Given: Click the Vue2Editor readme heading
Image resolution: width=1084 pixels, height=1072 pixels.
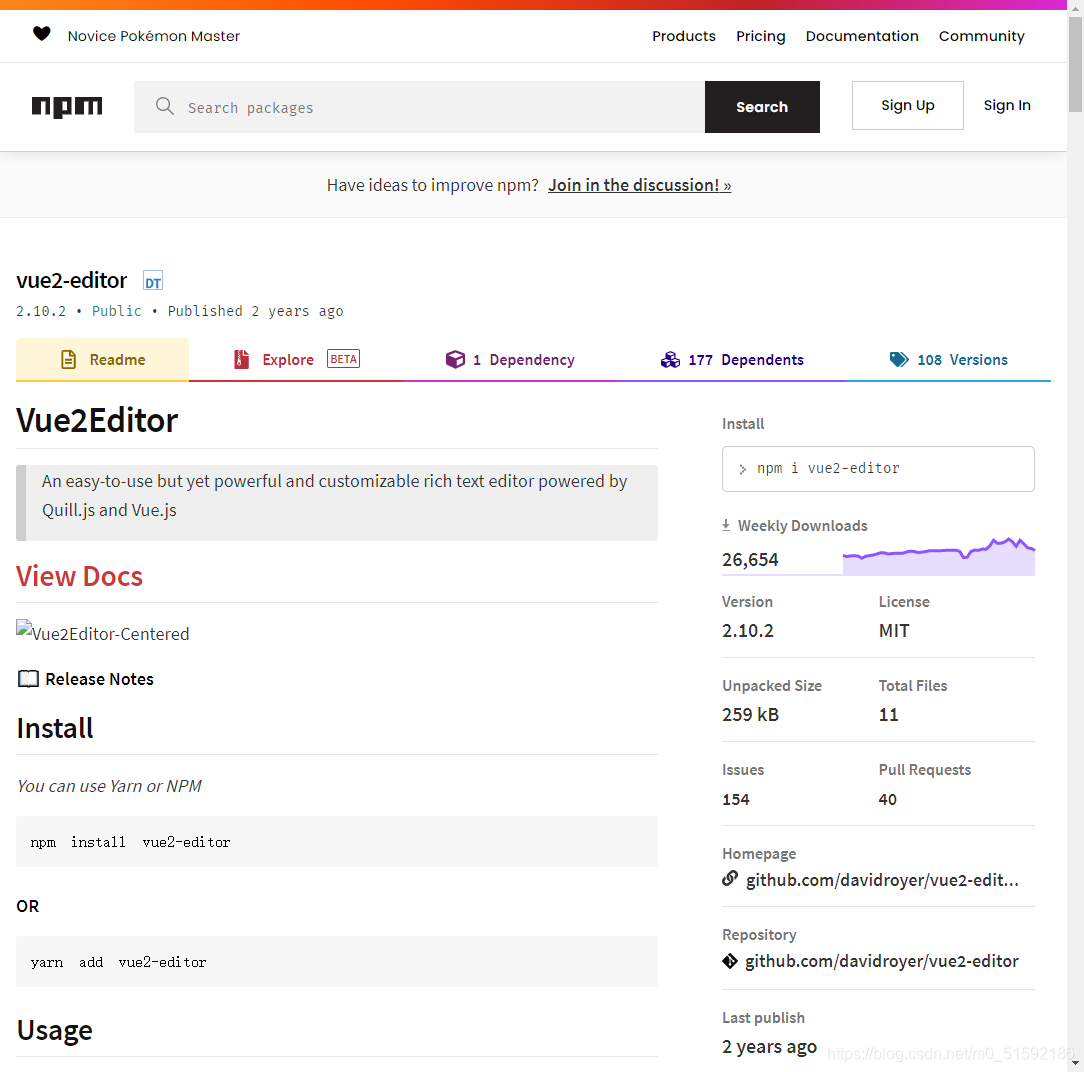Looking at the screenshot, I should click(x=97, y=420).
